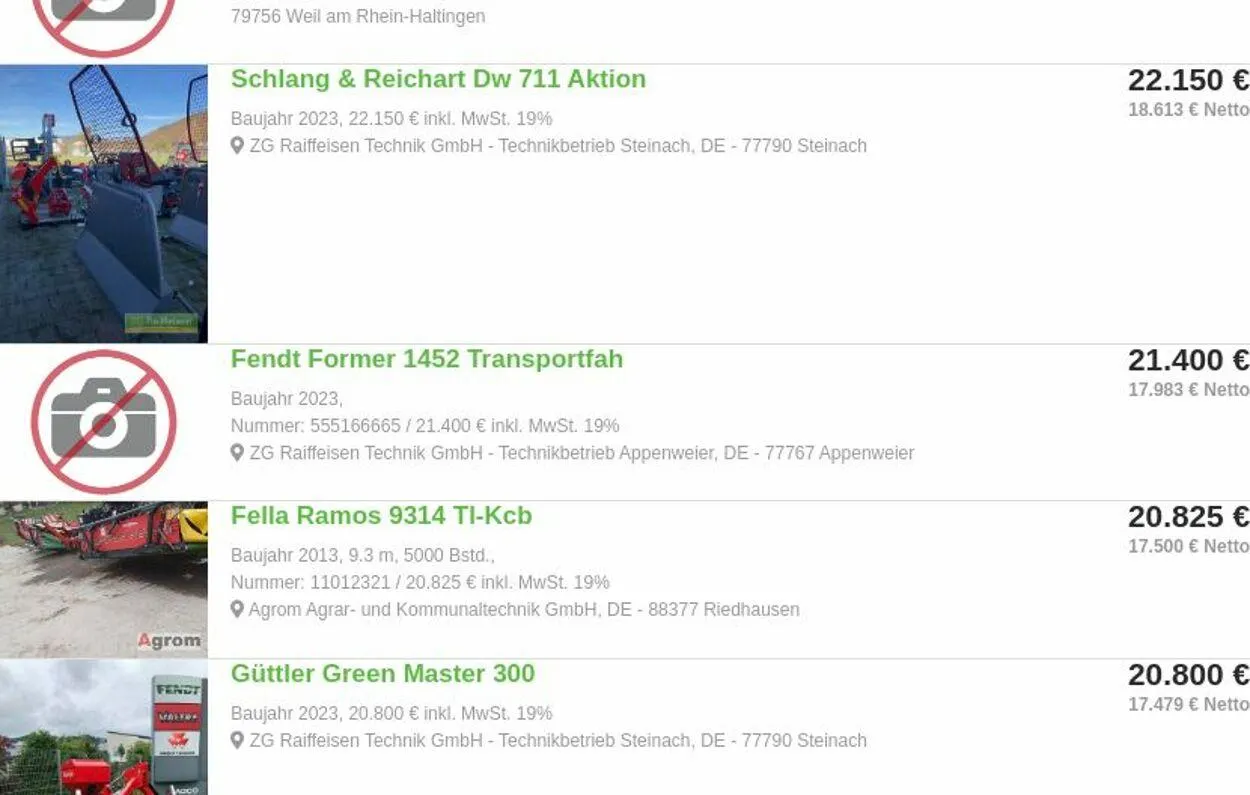Screen dimensions: 1250x795
Task: Click the Weil am Rhein-Haltingen address line
Action: click(x=358, y=16)
